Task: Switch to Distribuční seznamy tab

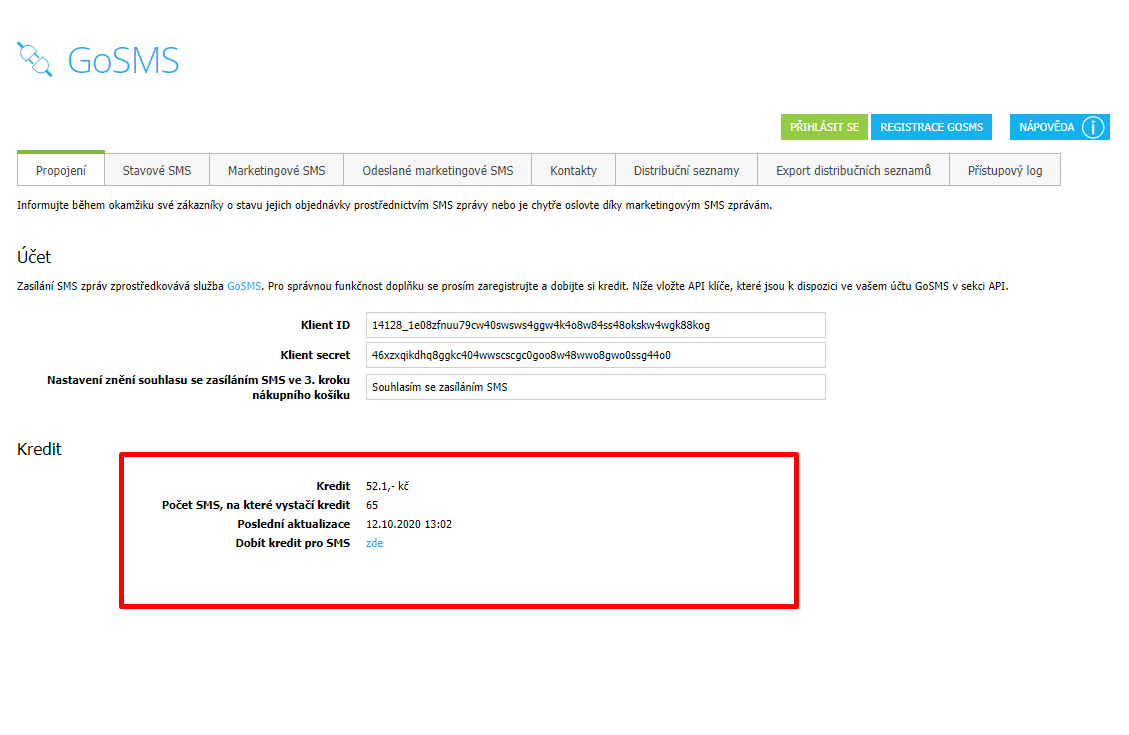Action: (686, 170)
